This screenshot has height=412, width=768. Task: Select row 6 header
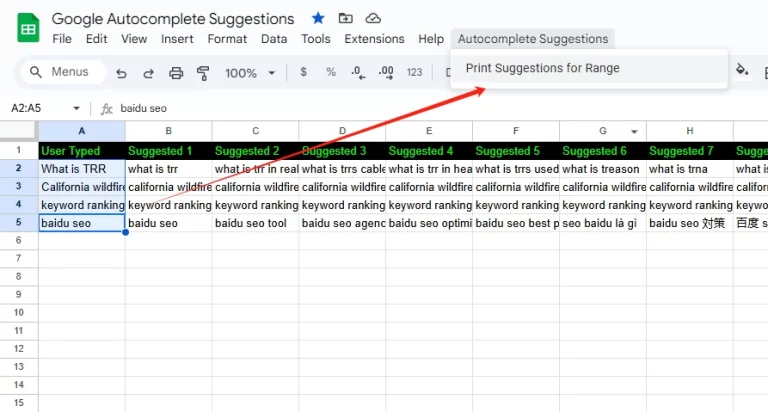[x=19, y=240]
